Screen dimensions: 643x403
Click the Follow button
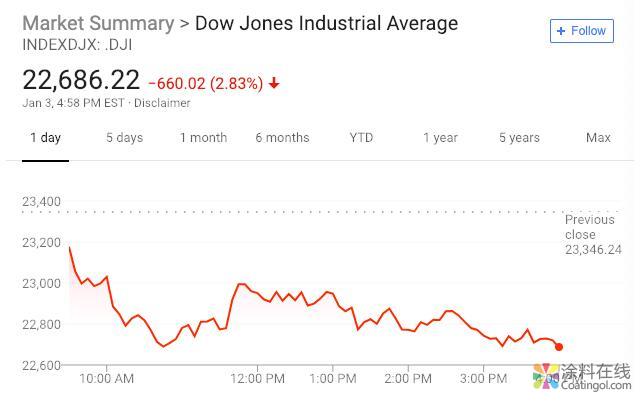click(581, 31)
